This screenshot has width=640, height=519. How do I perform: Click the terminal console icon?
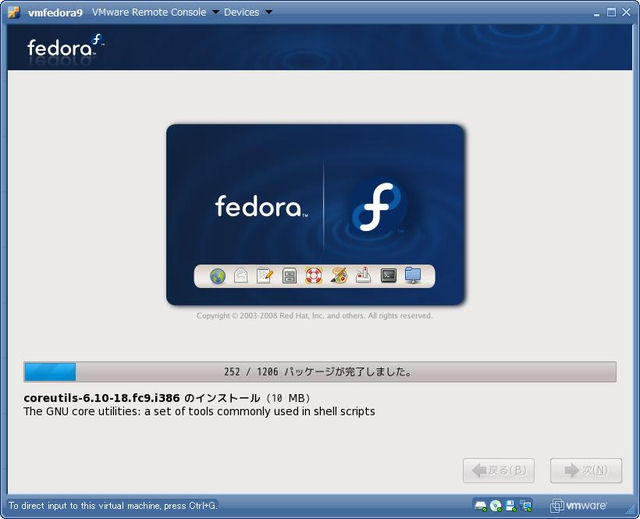(x=389, y=275)
